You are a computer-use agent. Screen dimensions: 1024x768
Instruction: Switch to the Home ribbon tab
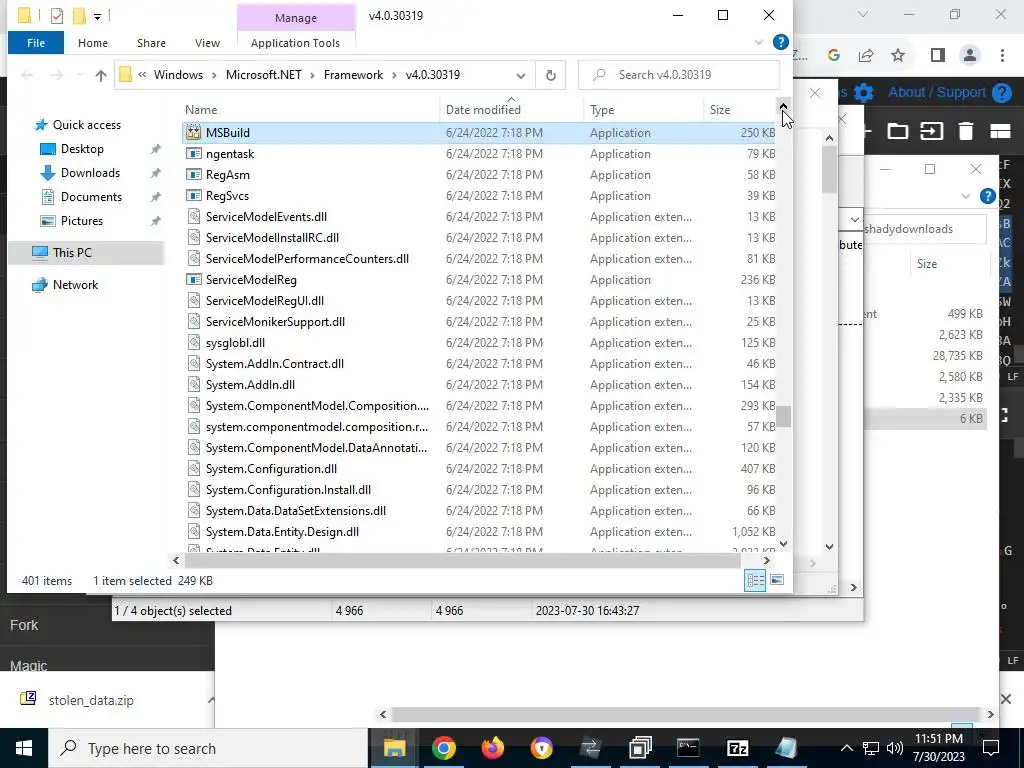[93, 43]
